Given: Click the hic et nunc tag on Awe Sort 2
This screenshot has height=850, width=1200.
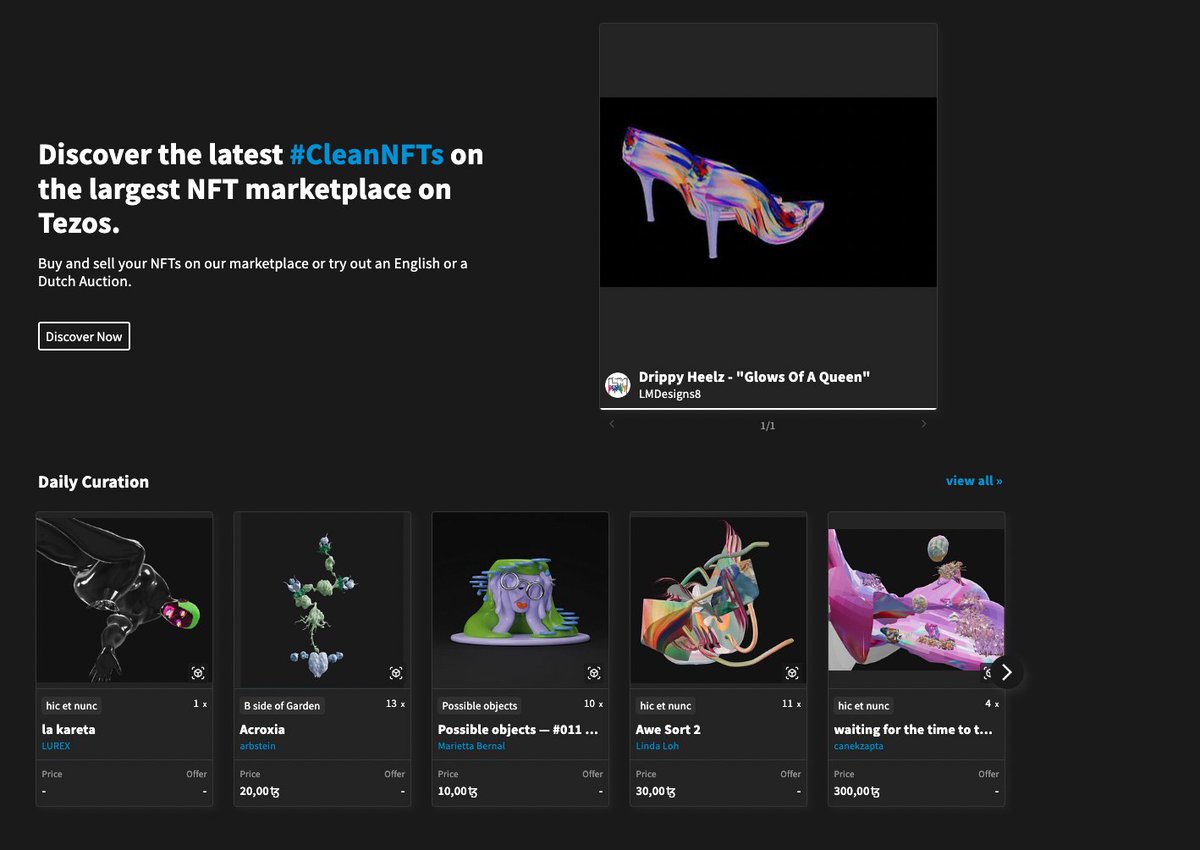Looking at the screenshot, I should 665,706.
